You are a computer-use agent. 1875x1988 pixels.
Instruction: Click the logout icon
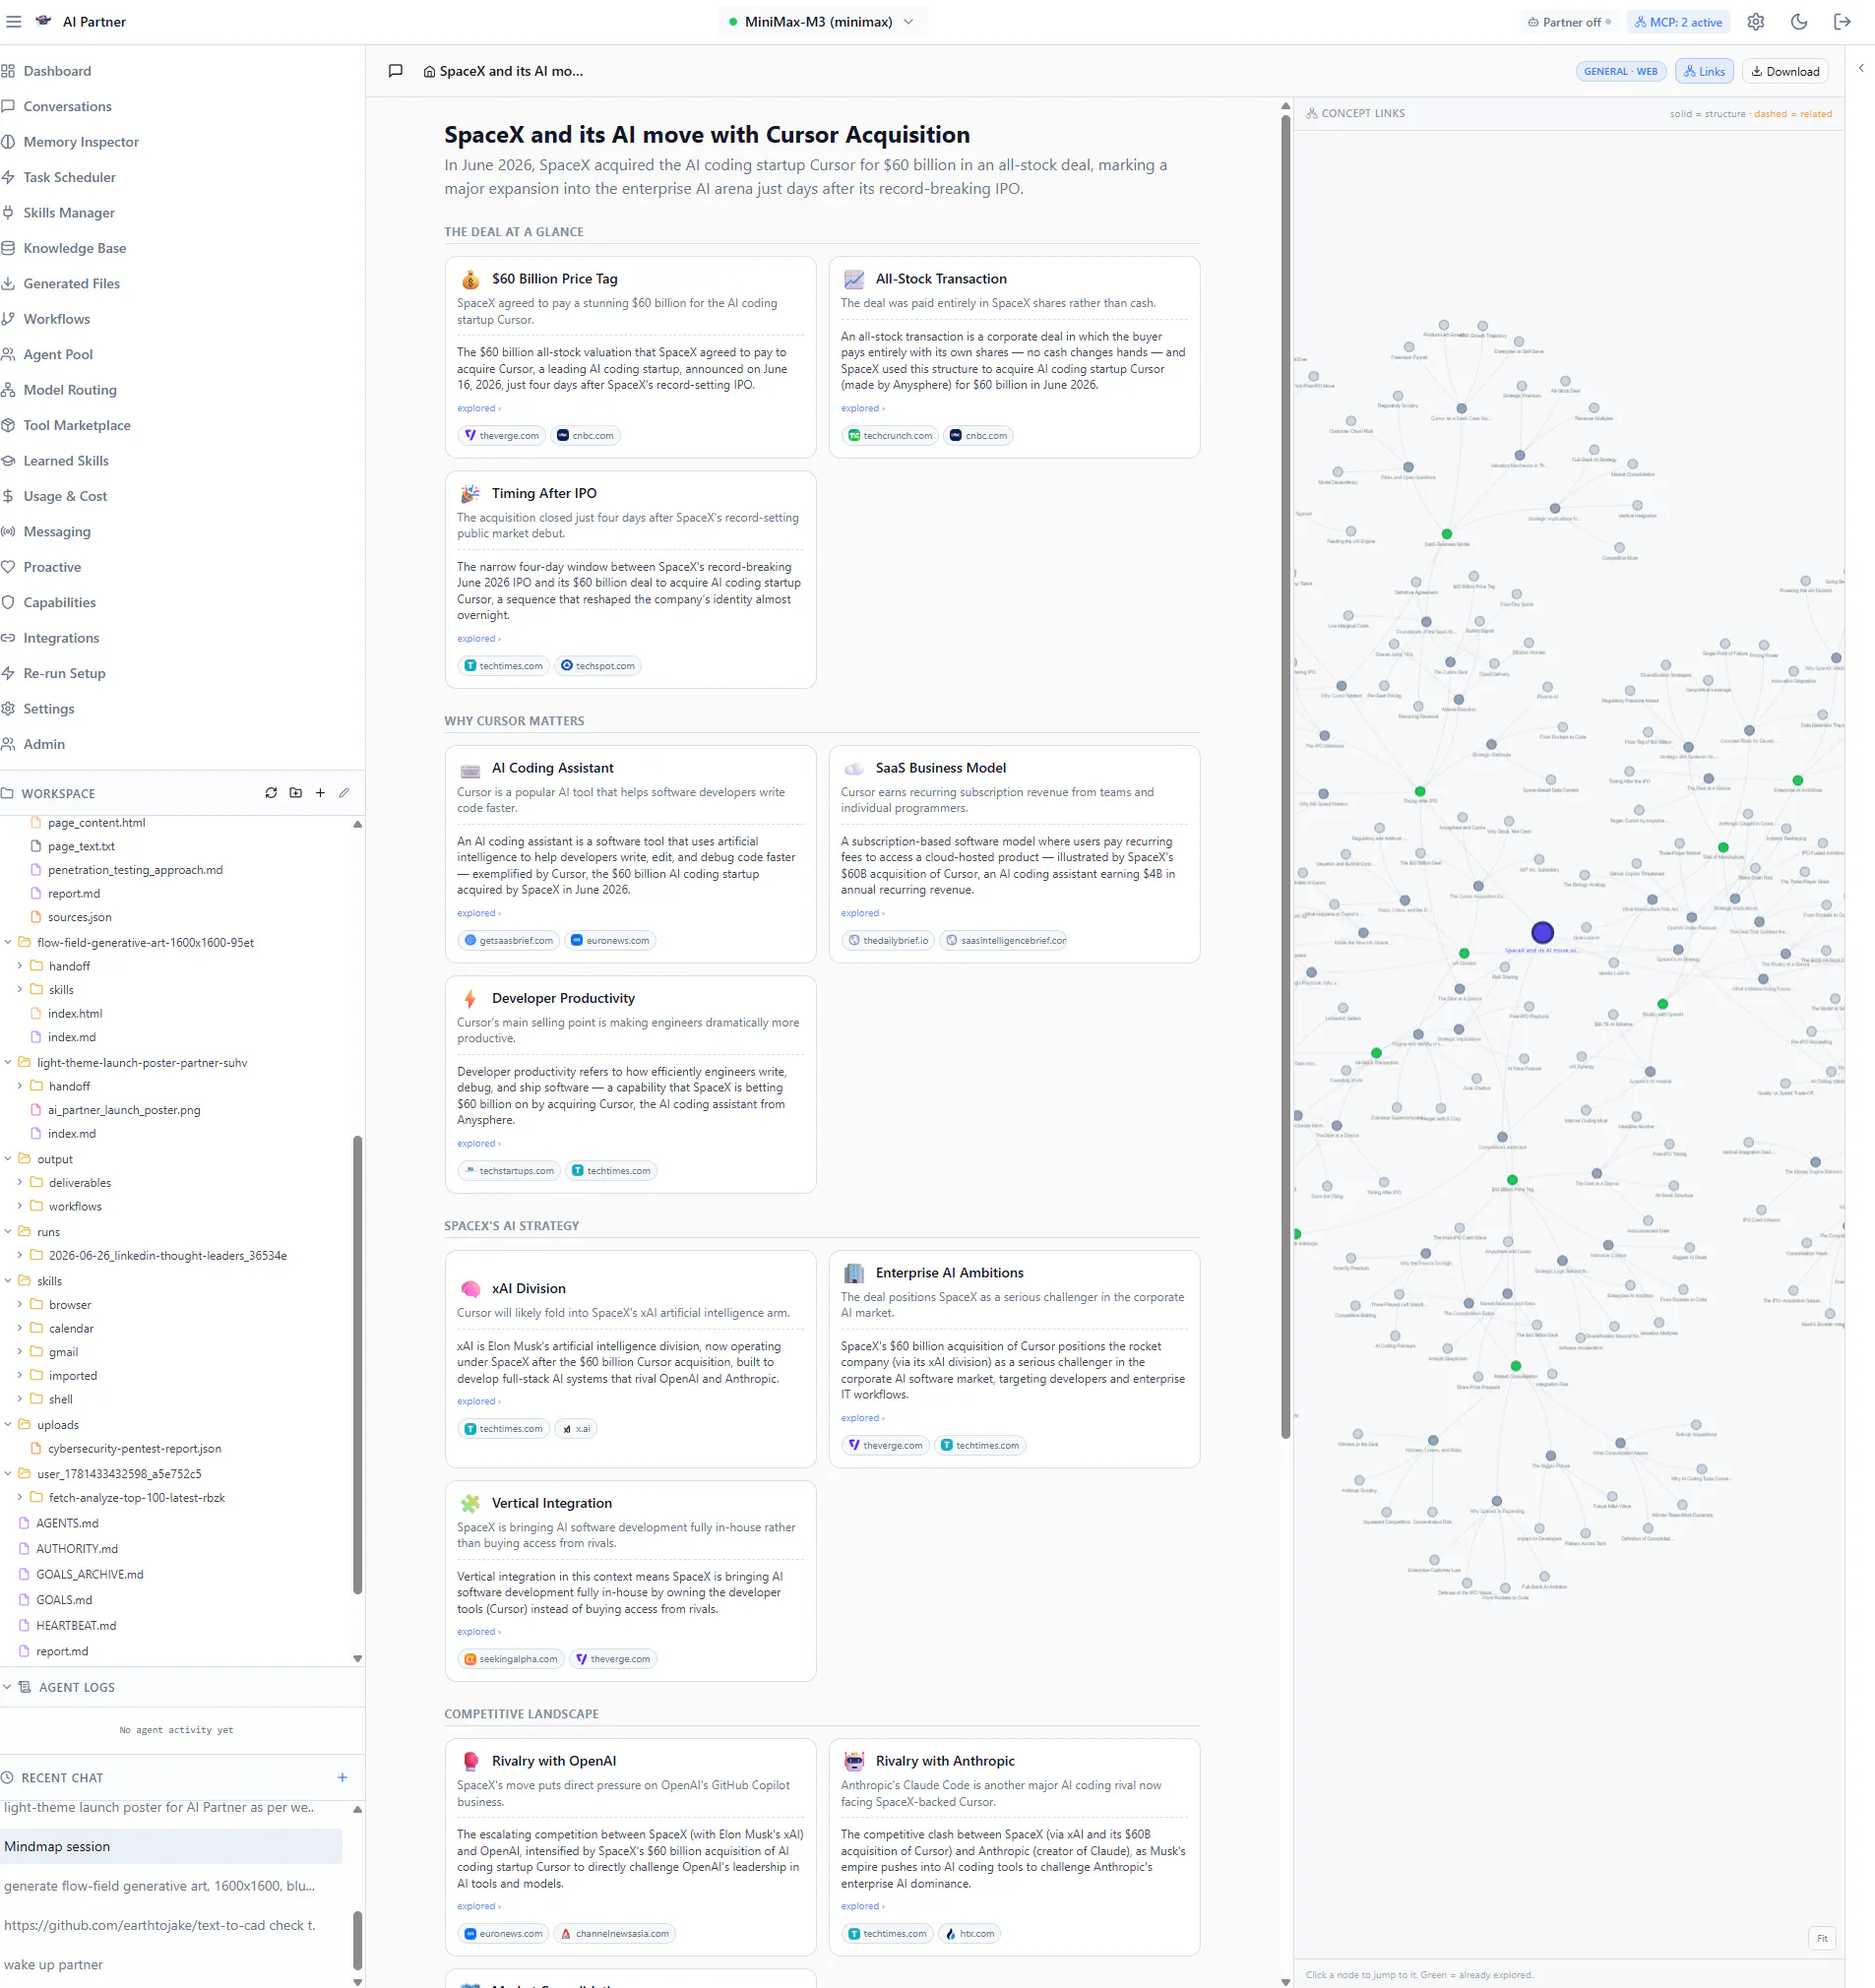[x=1842, y=22]
